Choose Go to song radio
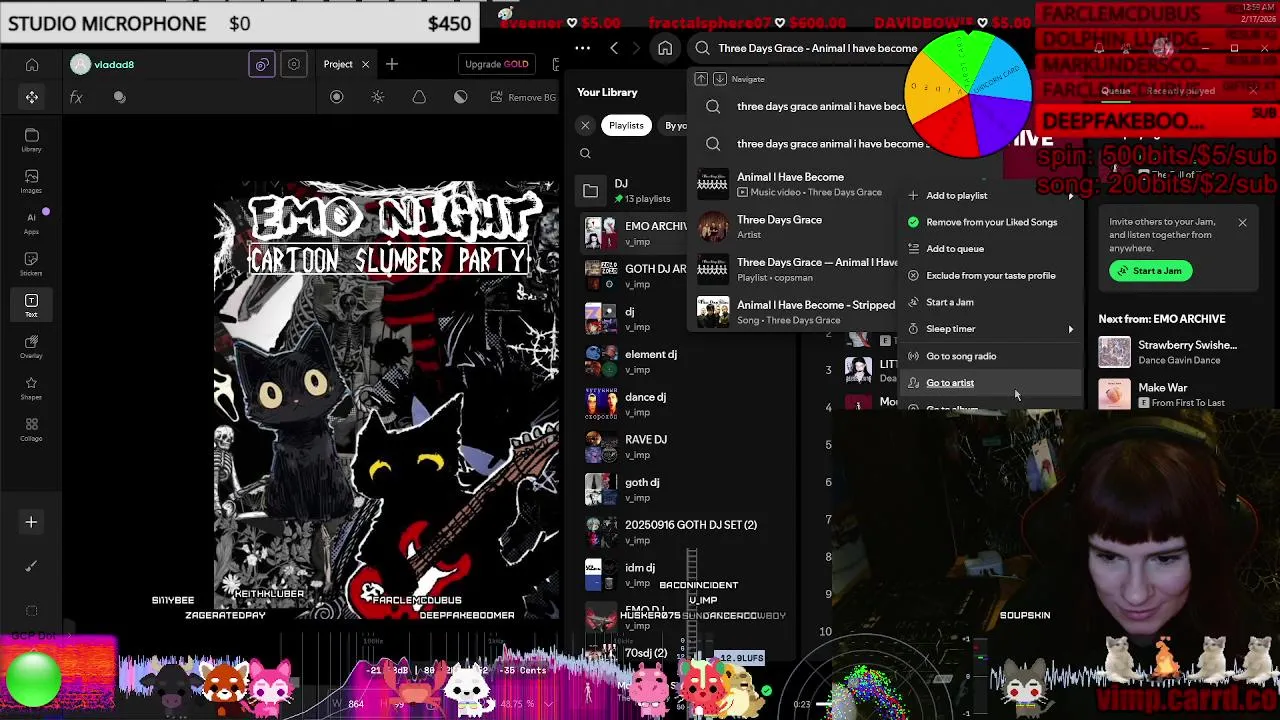 [x=990, y=356]
